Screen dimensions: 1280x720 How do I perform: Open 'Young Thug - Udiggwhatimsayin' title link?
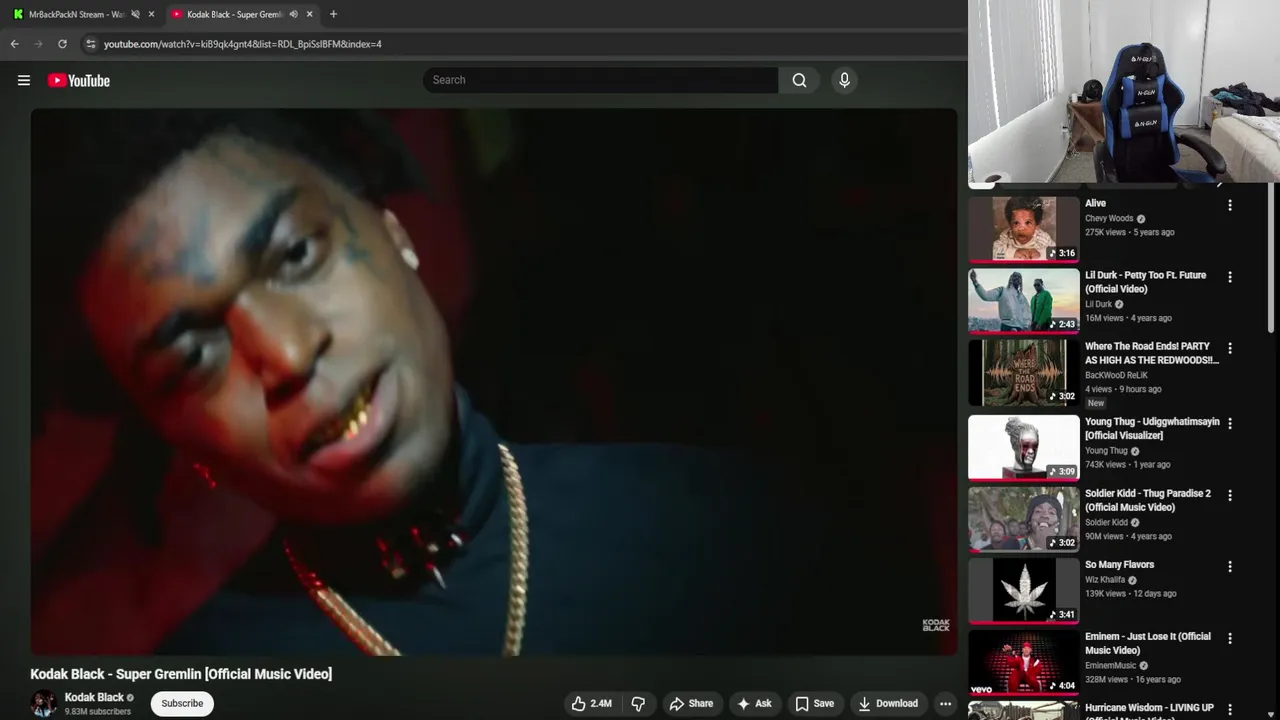tap(1152, 428)
